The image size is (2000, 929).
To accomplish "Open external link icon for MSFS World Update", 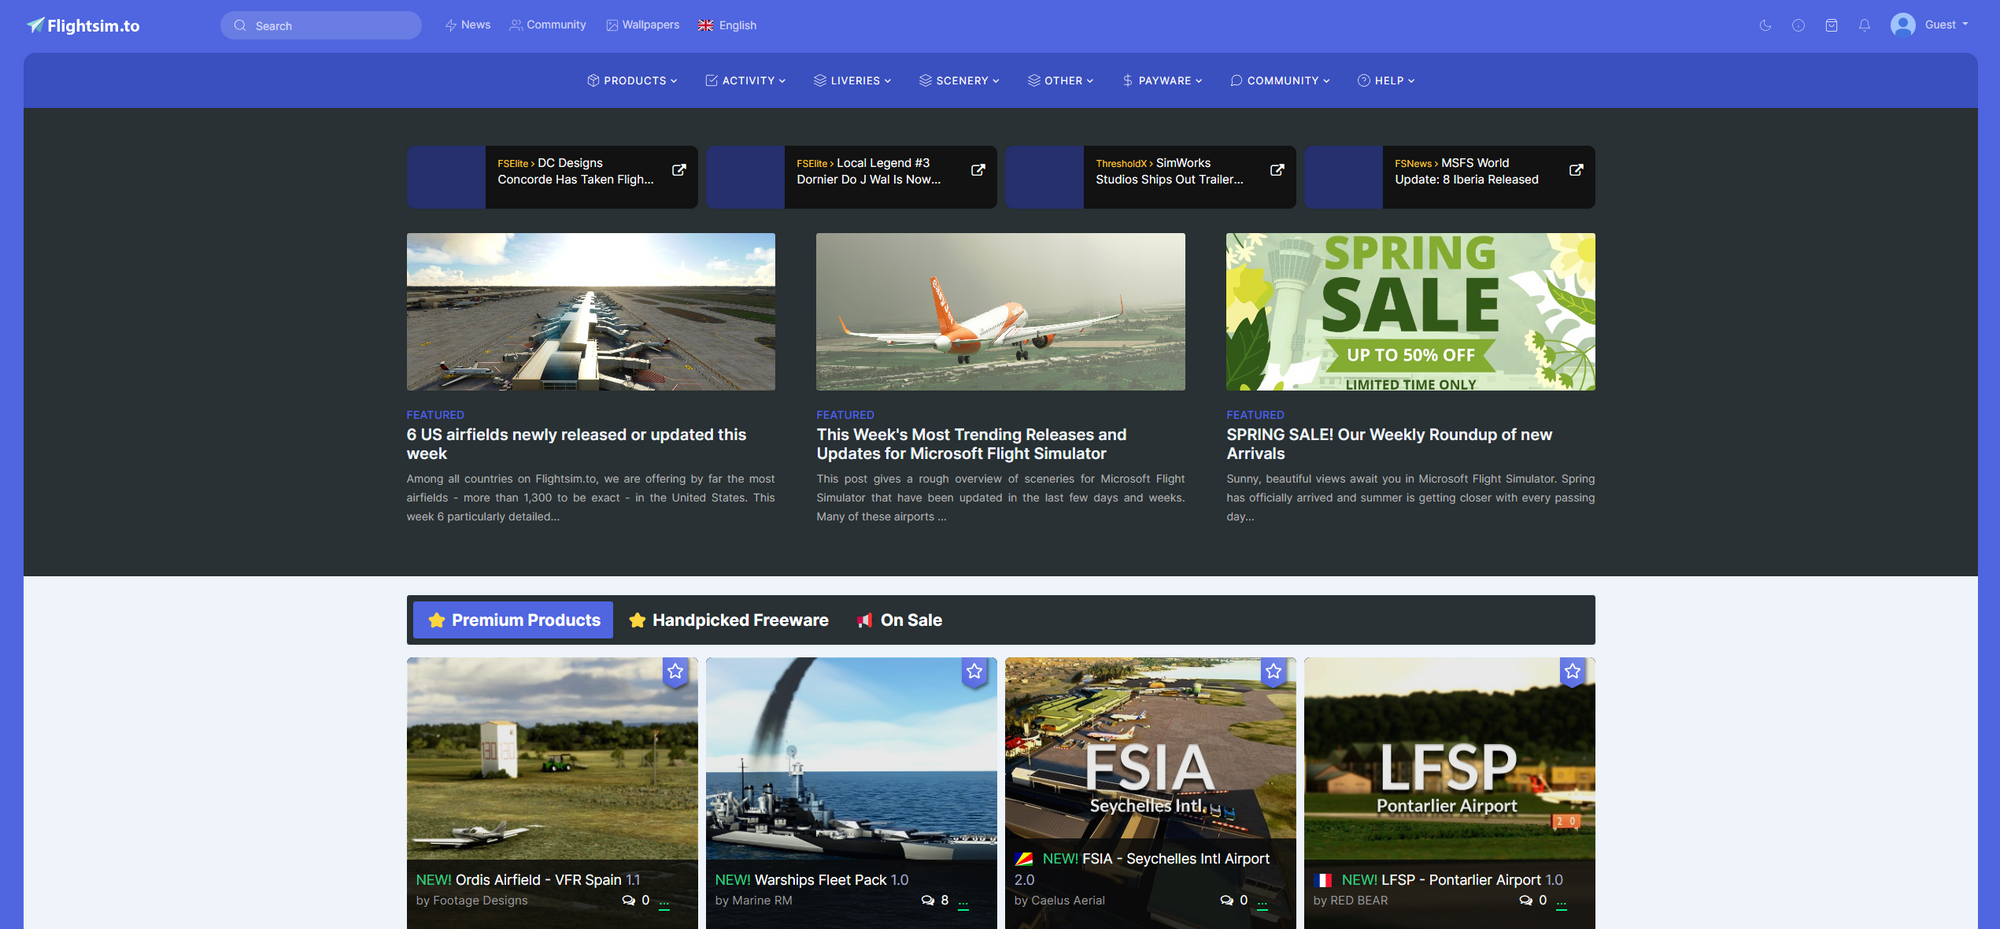I will tap(1576, 170).
